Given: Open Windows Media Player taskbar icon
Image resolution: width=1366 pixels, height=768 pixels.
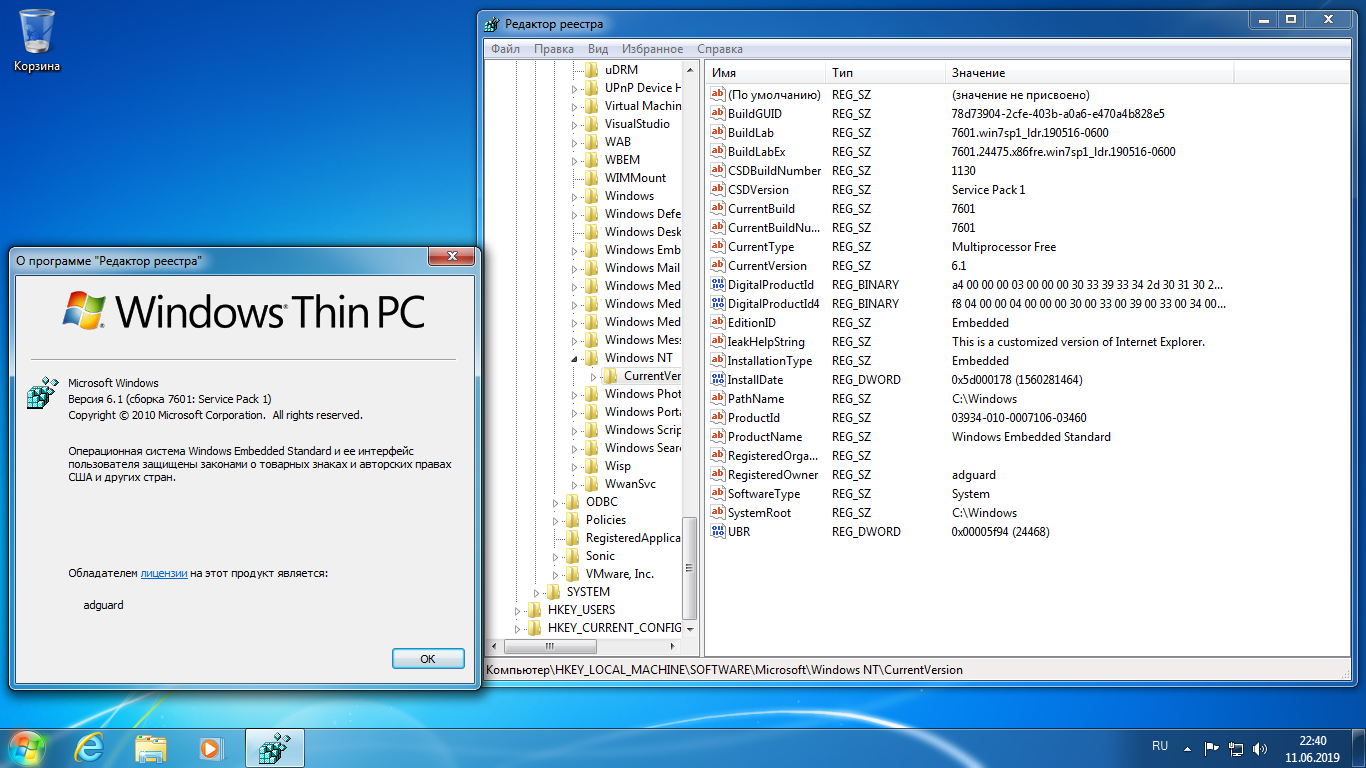Looking at the screenshot, I should point(210,748).
